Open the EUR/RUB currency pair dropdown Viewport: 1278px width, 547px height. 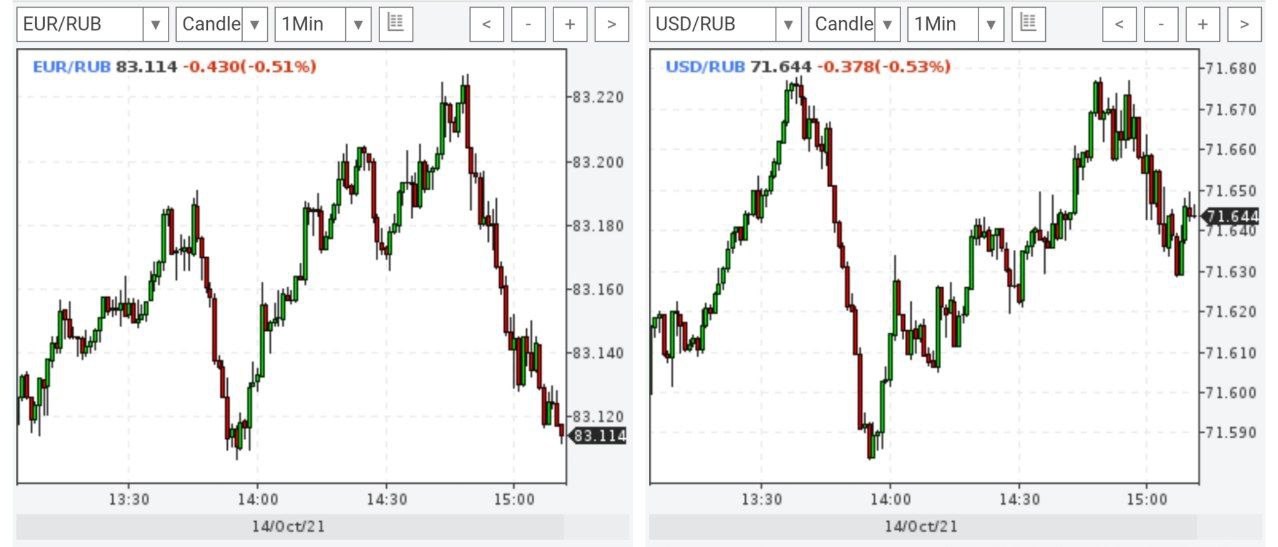(x=92, y=23)
